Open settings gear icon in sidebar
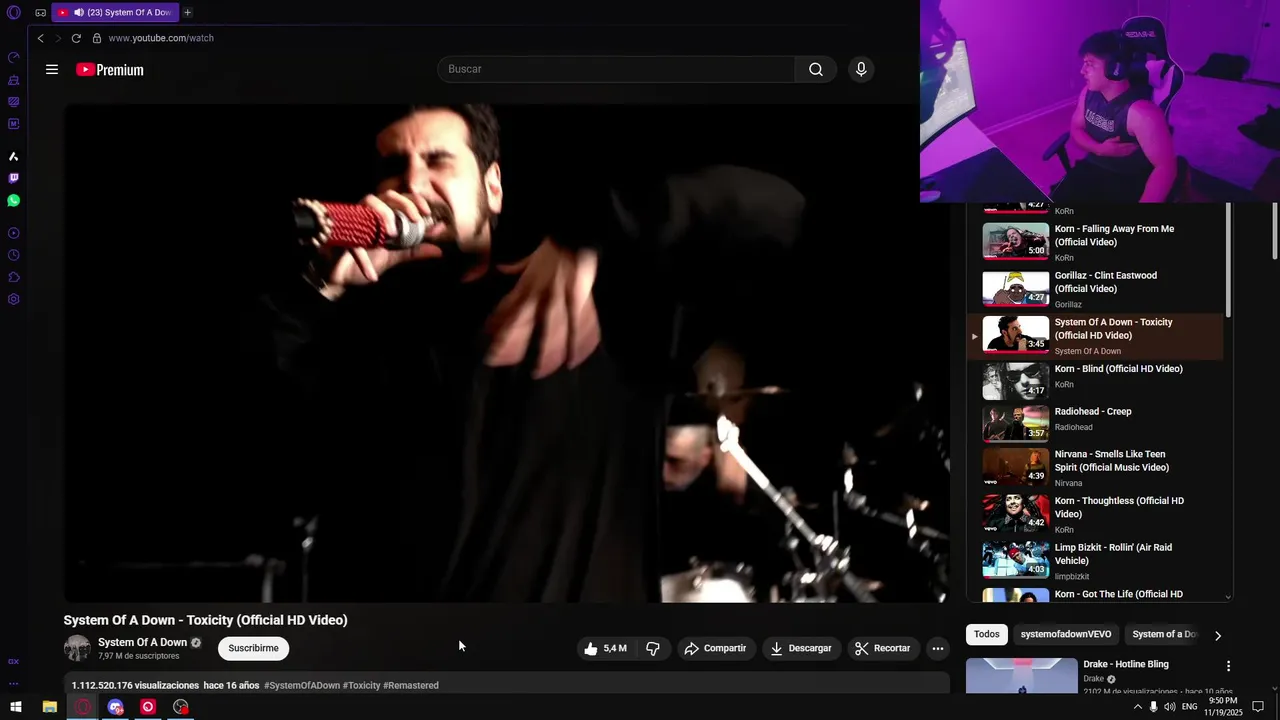This screenshot has width=1280, height=720. [14, 299]
